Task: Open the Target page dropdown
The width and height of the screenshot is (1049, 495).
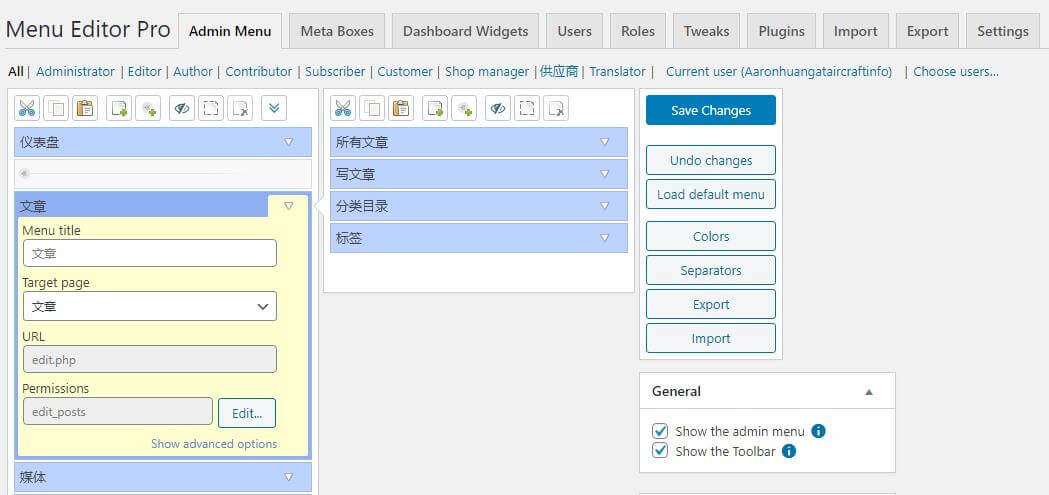Action: click(150, 306)
